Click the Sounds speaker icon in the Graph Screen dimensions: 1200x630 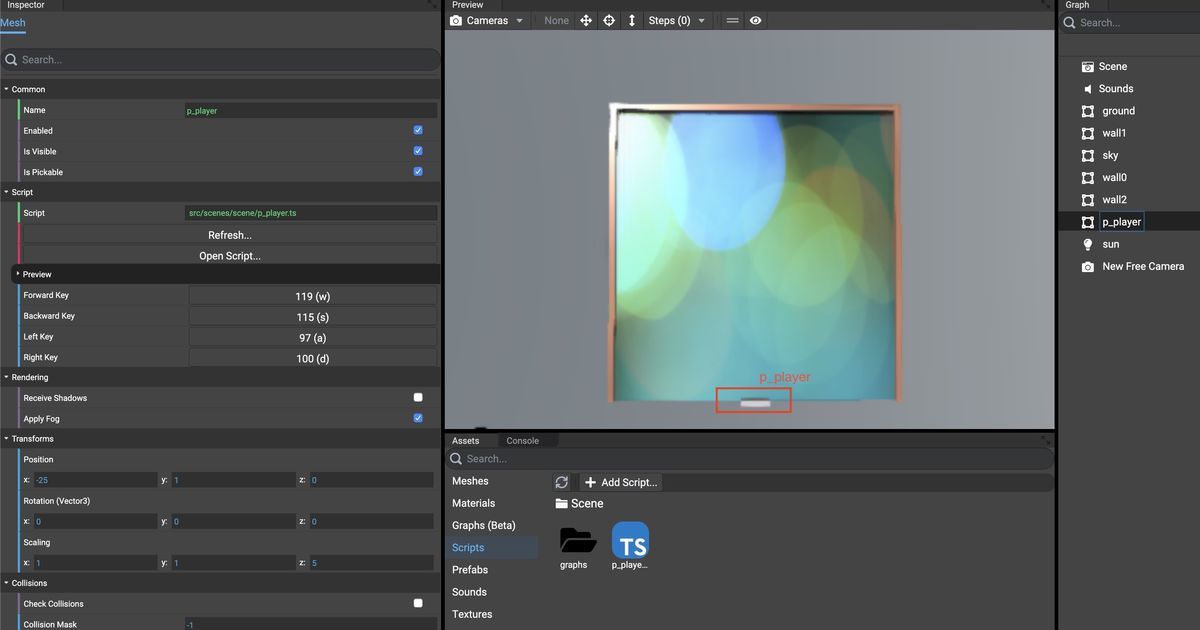point(1087,88)
